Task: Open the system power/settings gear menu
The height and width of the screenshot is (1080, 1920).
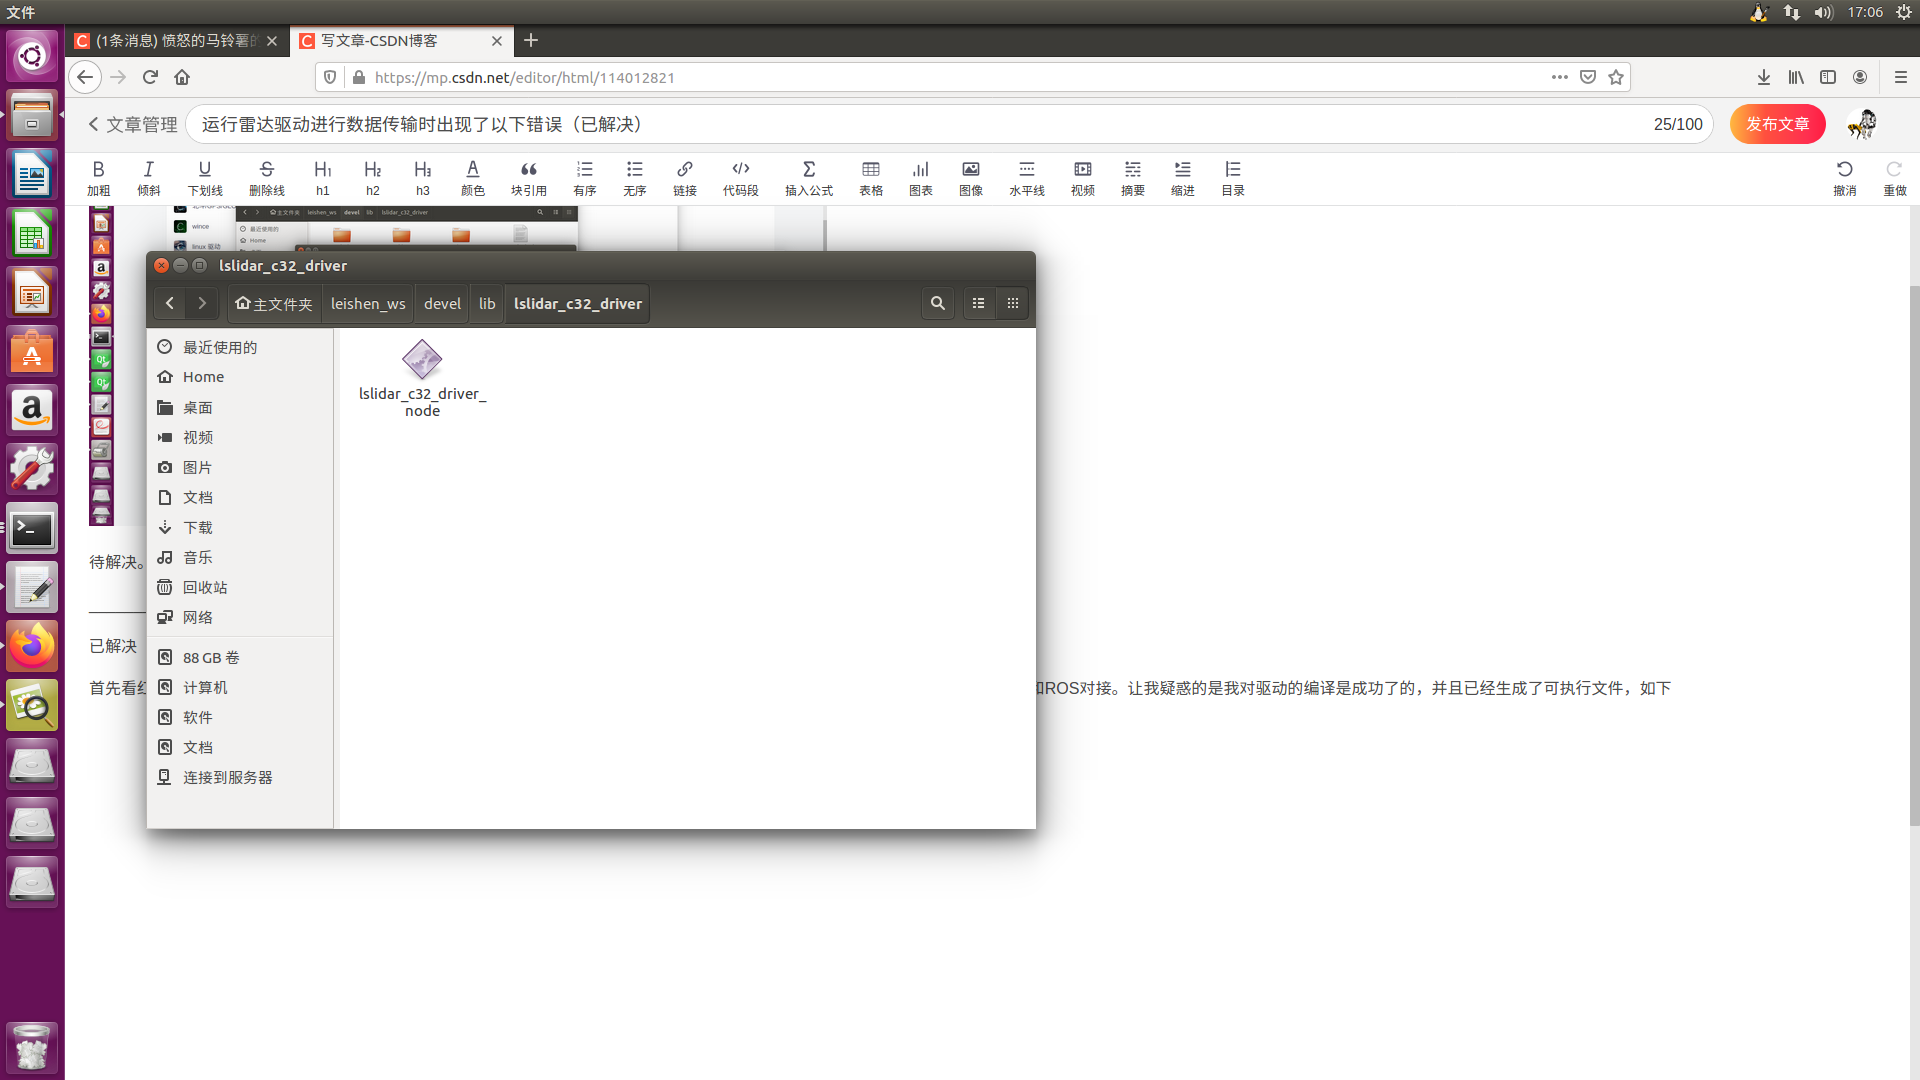Action: click(1904, 12)
